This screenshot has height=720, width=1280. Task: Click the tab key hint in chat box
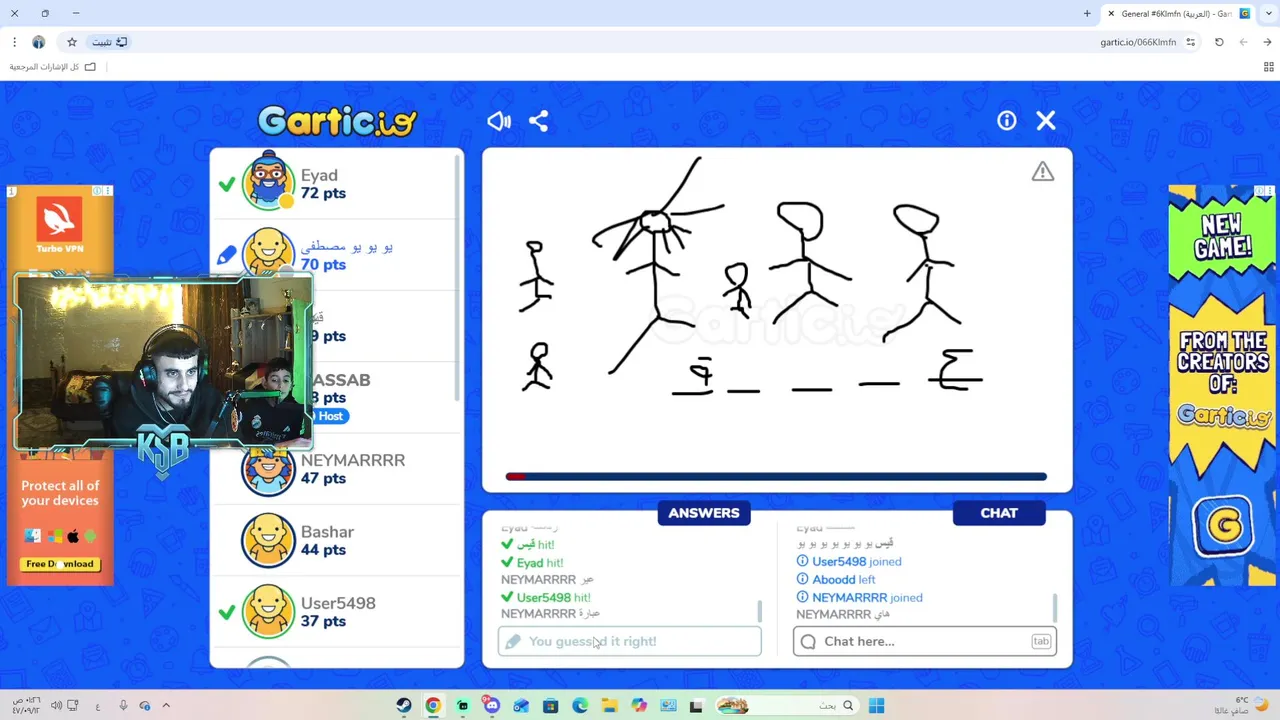[x=1041, y=641]
